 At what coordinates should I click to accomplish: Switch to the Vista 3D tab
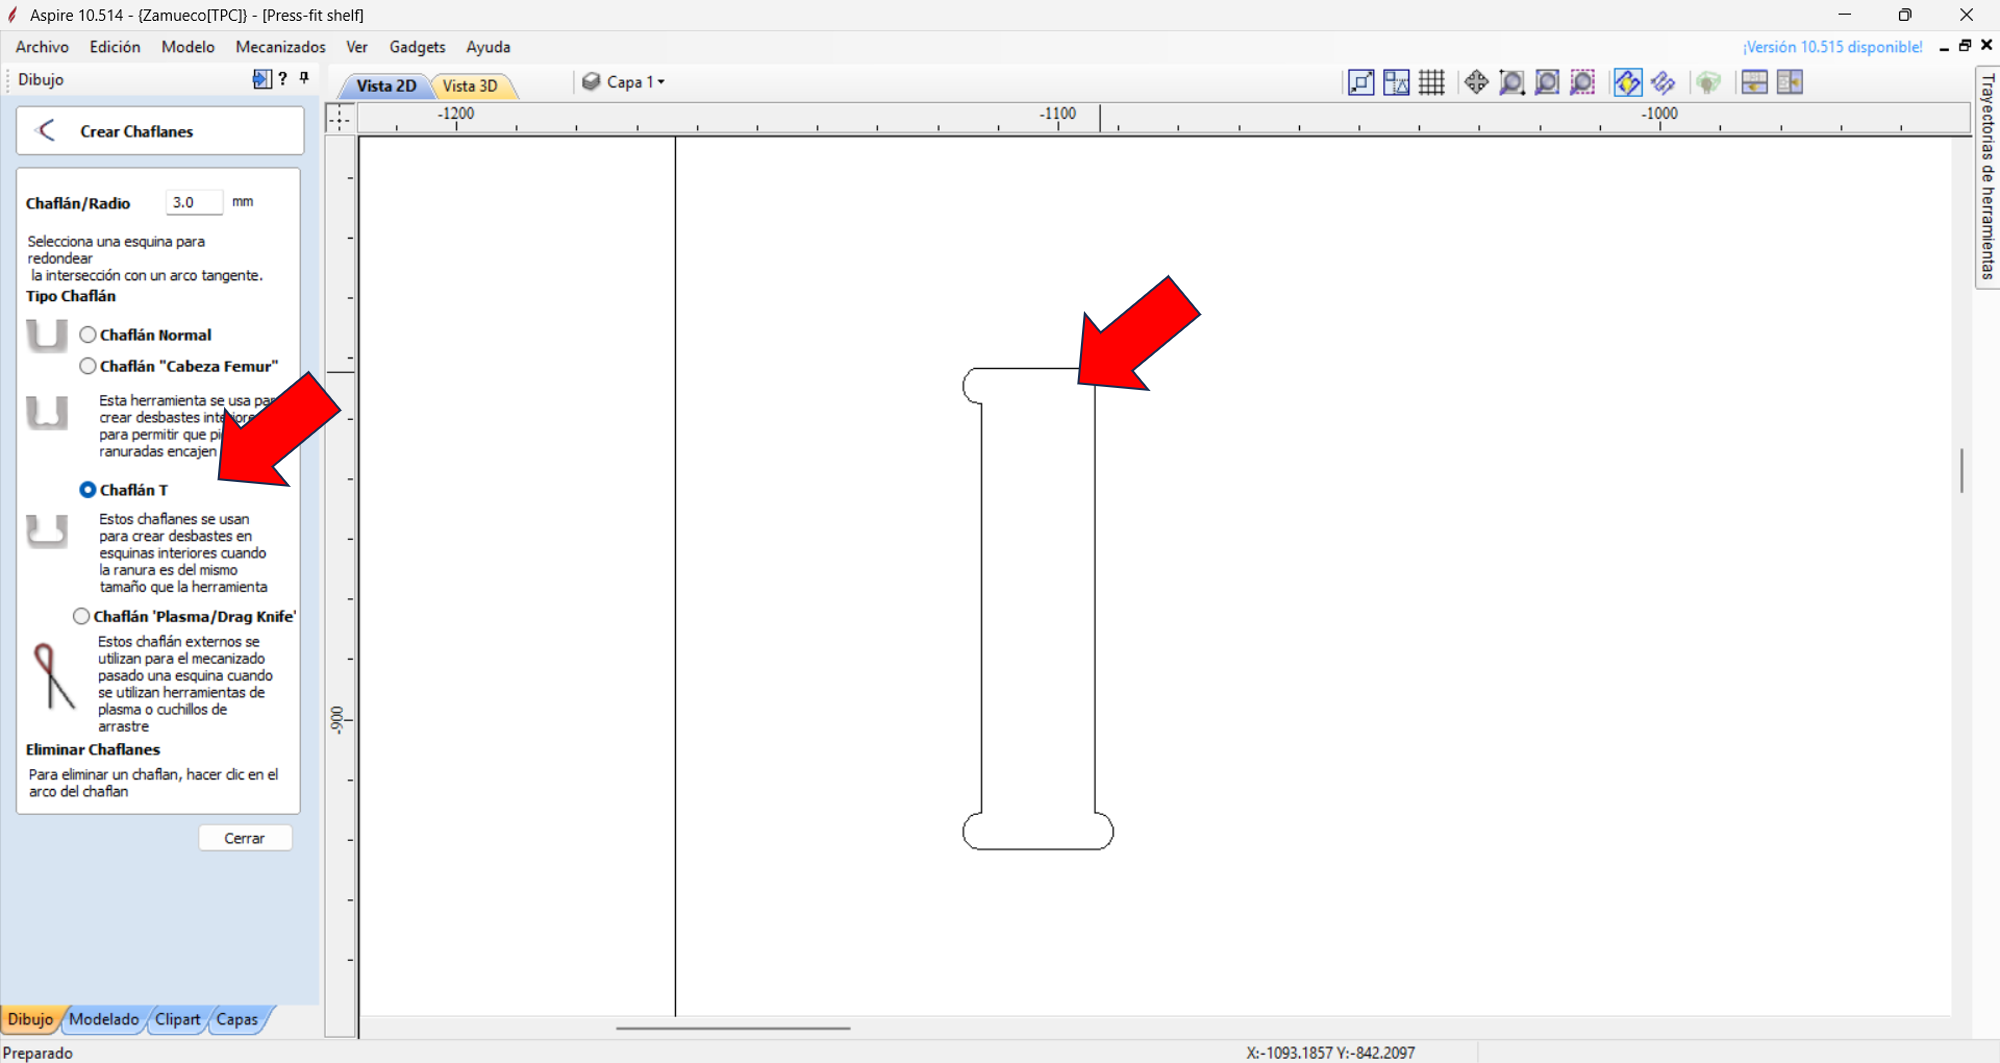[471, 86]
